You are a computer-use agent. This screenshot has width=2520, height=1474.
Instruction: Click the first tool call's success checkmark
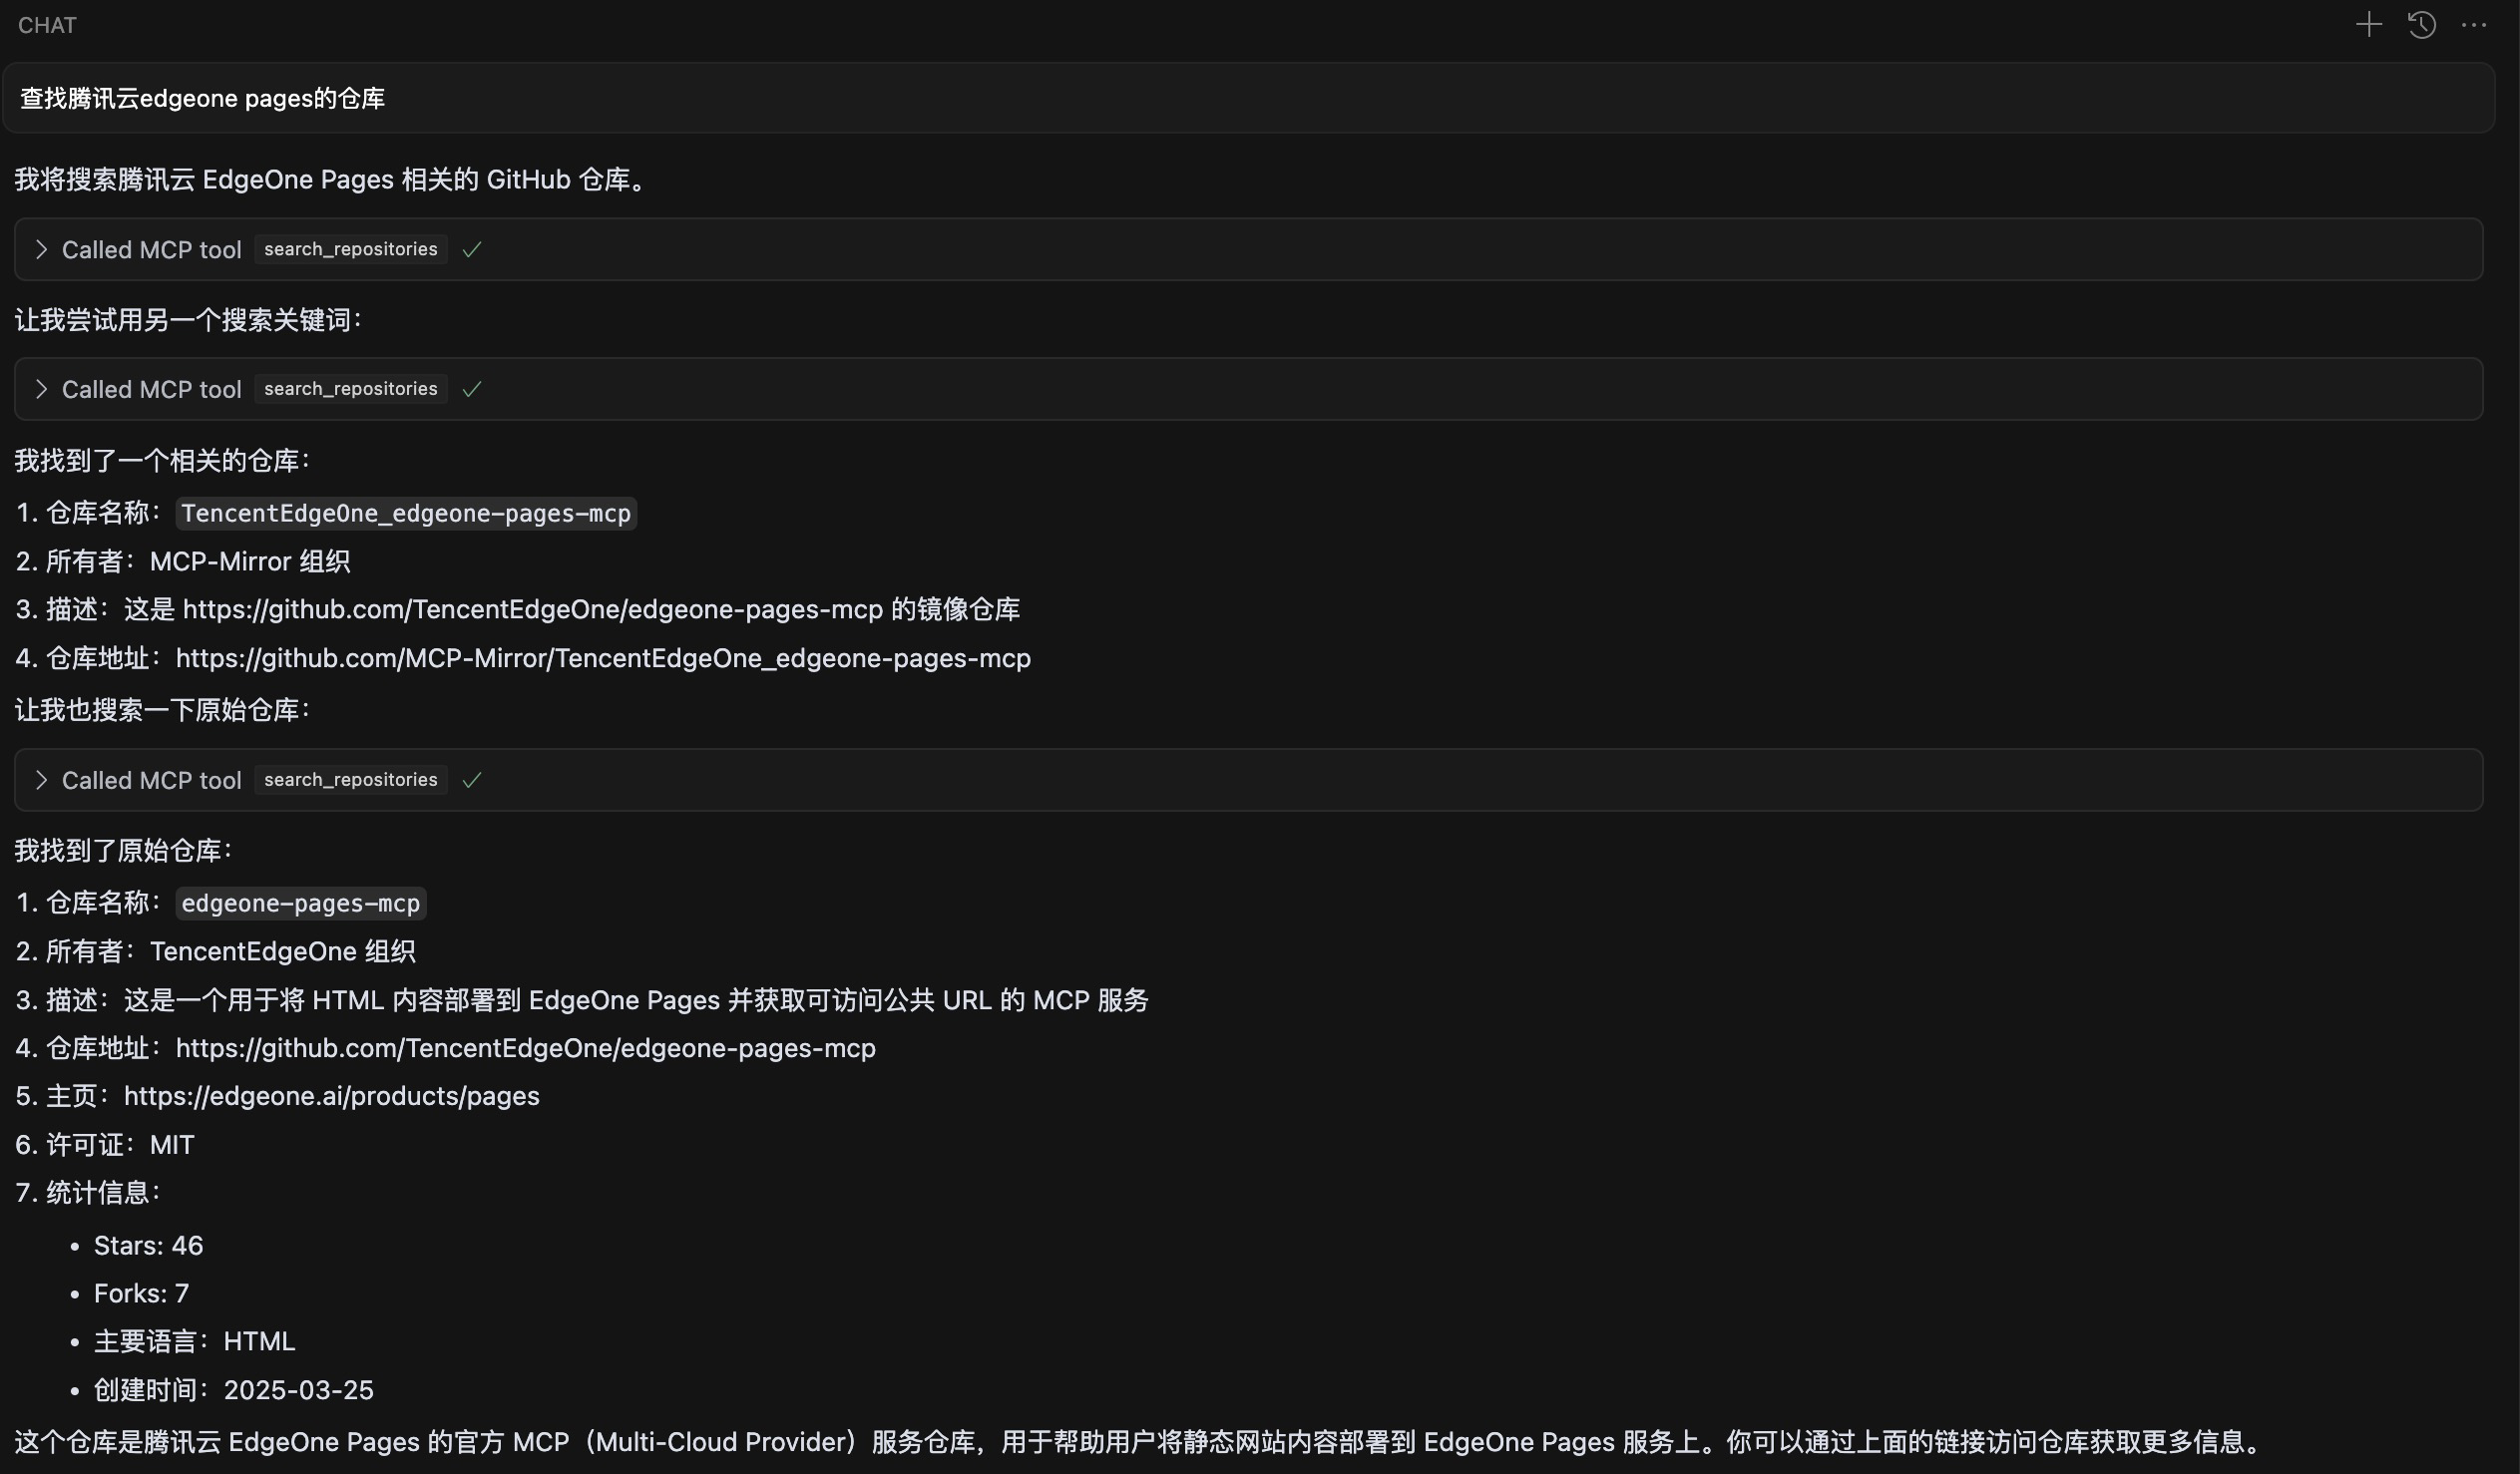(x=472, y=250)
